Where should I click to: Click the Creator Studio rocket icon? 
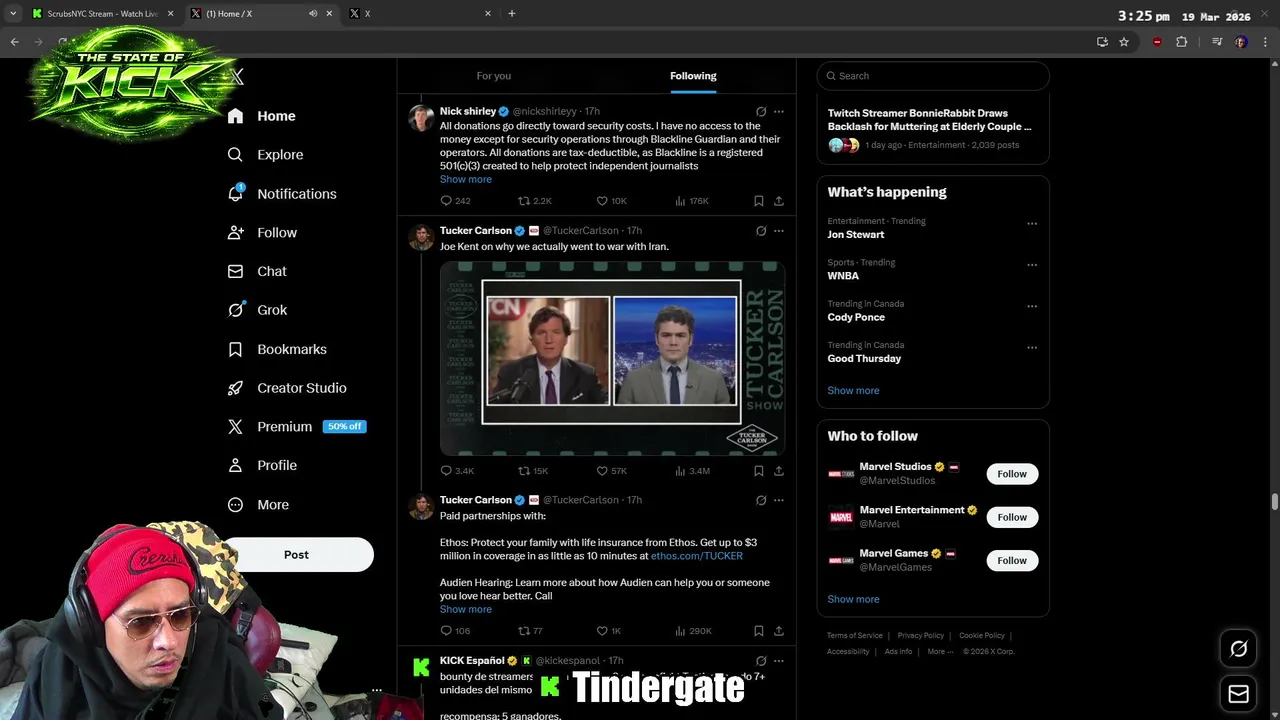point(235,388)
